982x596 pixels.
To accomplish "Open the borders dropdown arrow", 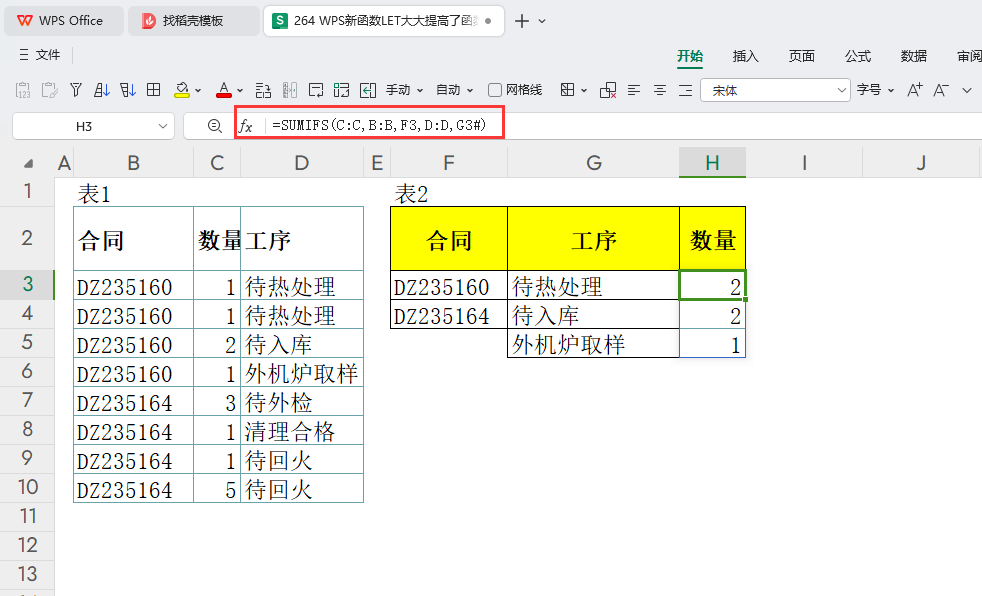I will tap(584, 91).
